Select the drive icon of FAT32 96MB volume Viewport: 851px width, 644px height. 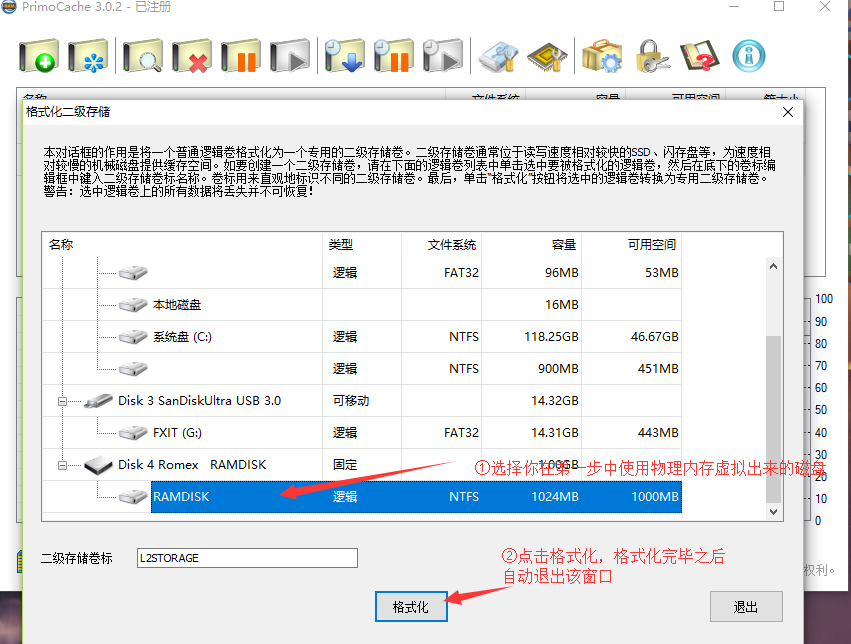coord(133,272)
